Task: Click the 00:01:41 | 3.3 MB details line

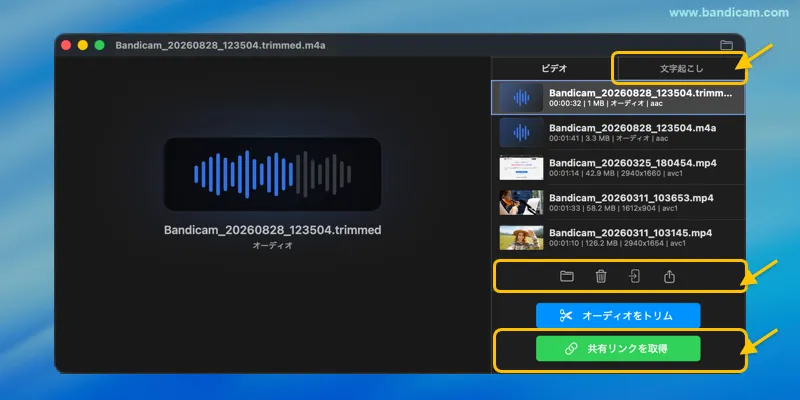Action: point(609,138)
